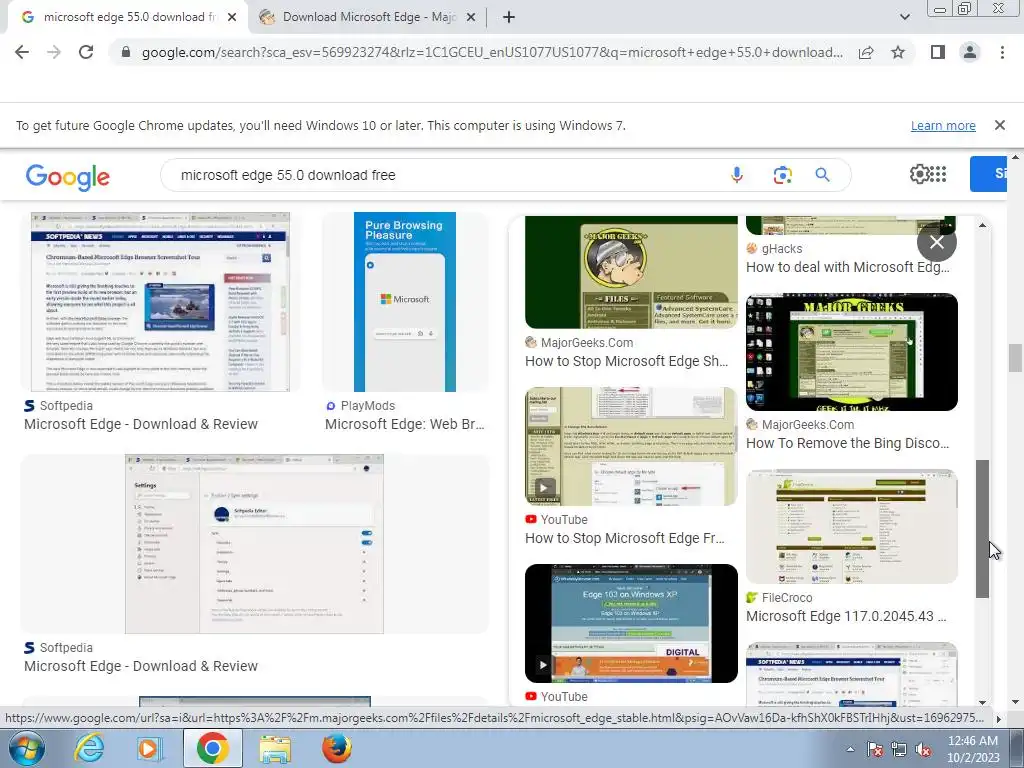Open the Google apps grid
The height and width of the screenshot is (768, 1024).
pyautogui.click(x=938, y=174)
